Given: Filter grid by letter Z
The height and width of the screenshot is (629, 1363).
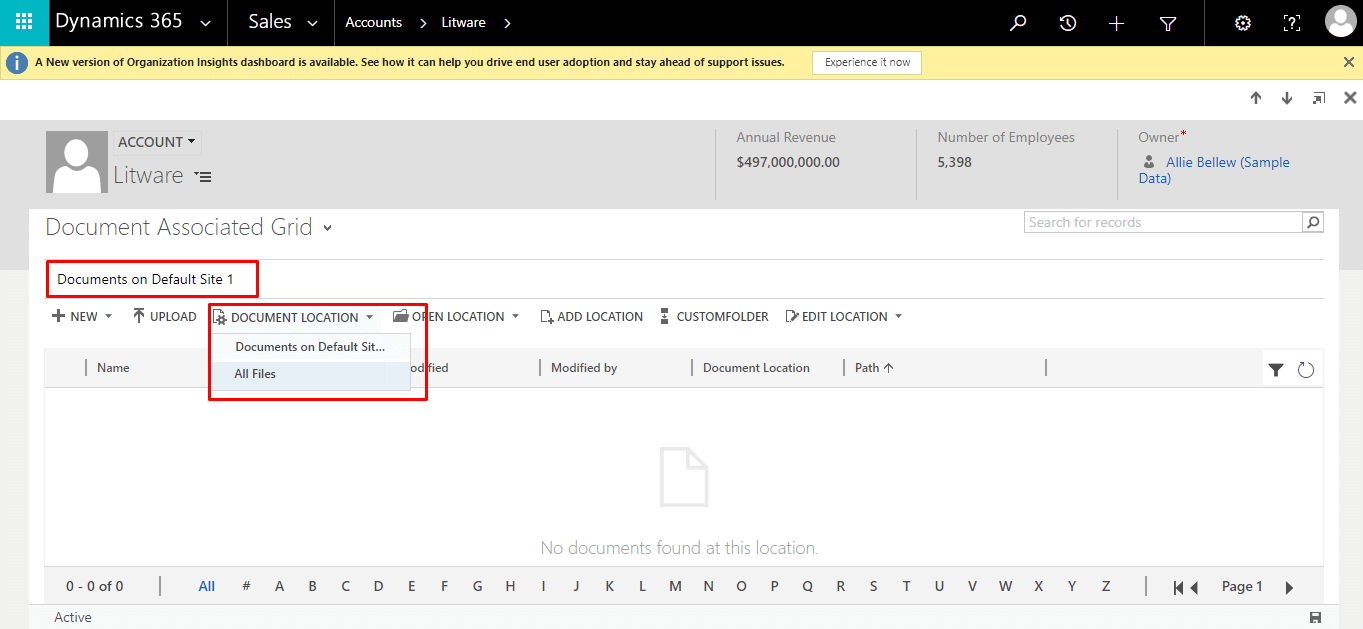Looking at the screenshot, I should tap(1106, 587).
